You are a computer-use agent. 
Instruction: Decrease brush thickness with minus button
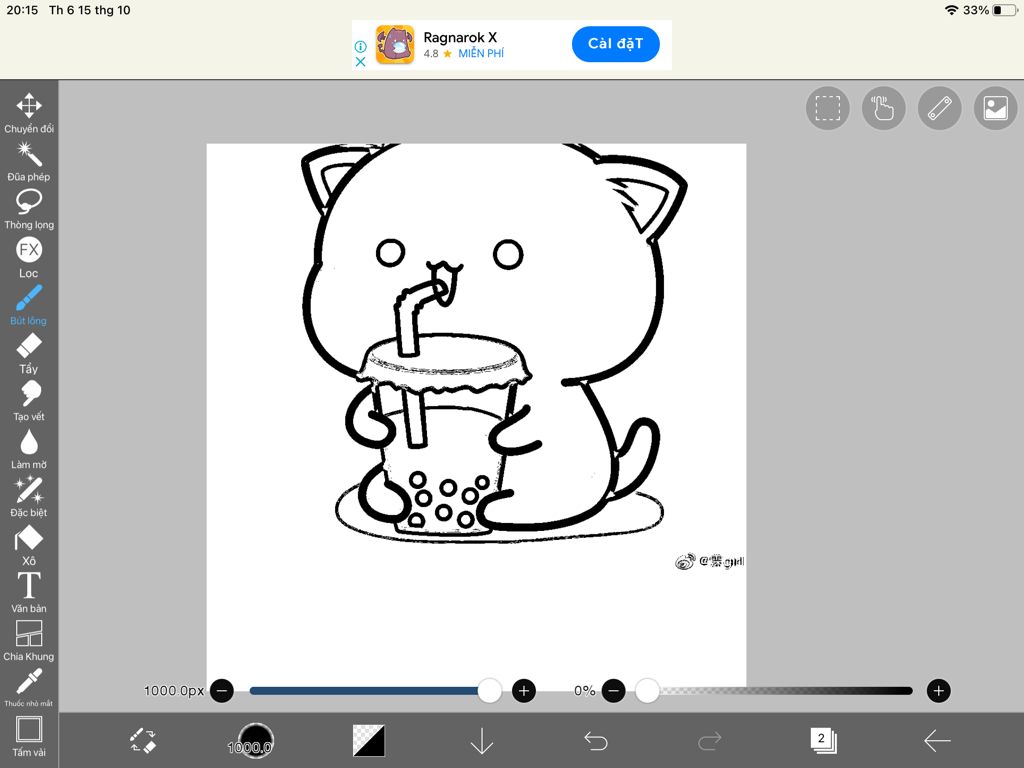click(222, 690)
